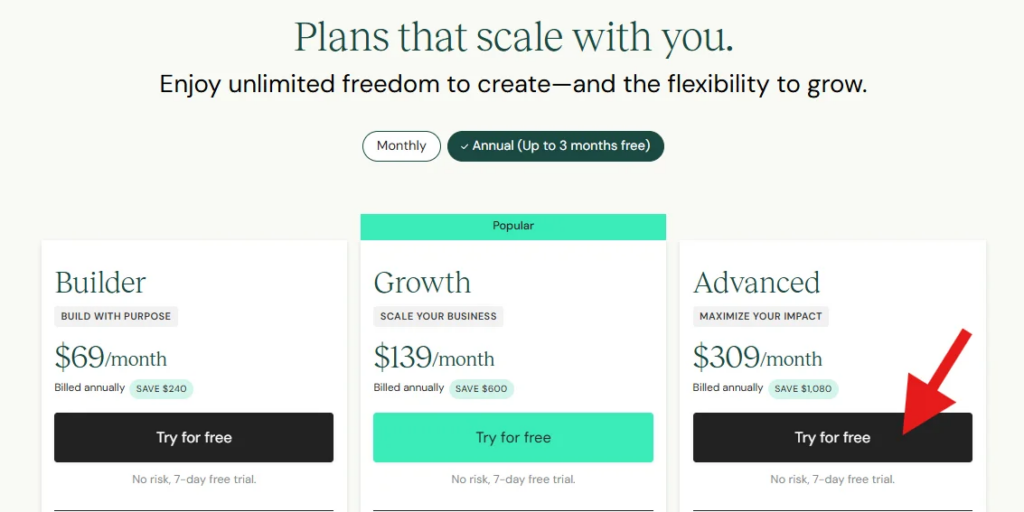Click the $69/month price
The width and height of the screenshot is (1024, 512).
coord(111,357)
